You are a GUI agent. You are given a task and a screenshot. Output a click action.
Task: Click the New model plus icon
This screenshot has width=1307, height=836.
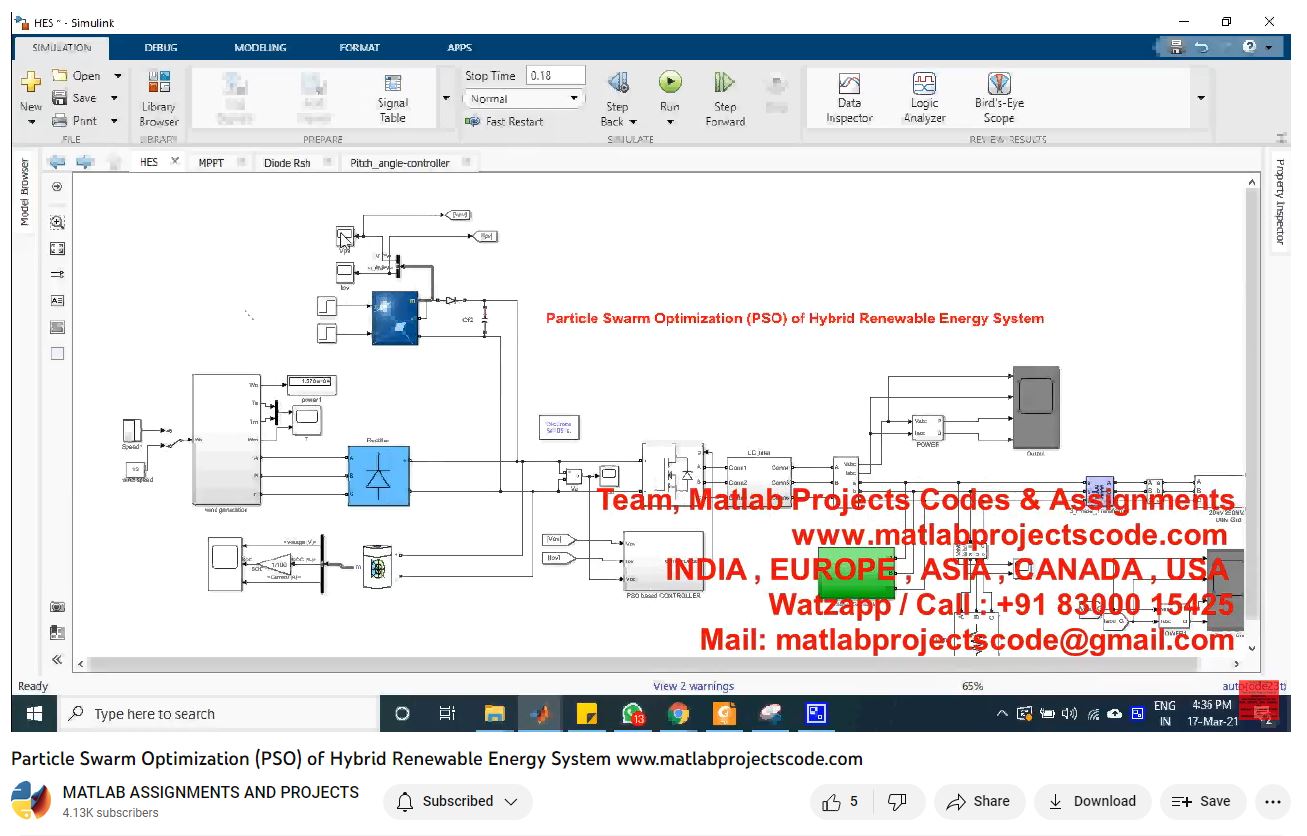coord(31,82)
